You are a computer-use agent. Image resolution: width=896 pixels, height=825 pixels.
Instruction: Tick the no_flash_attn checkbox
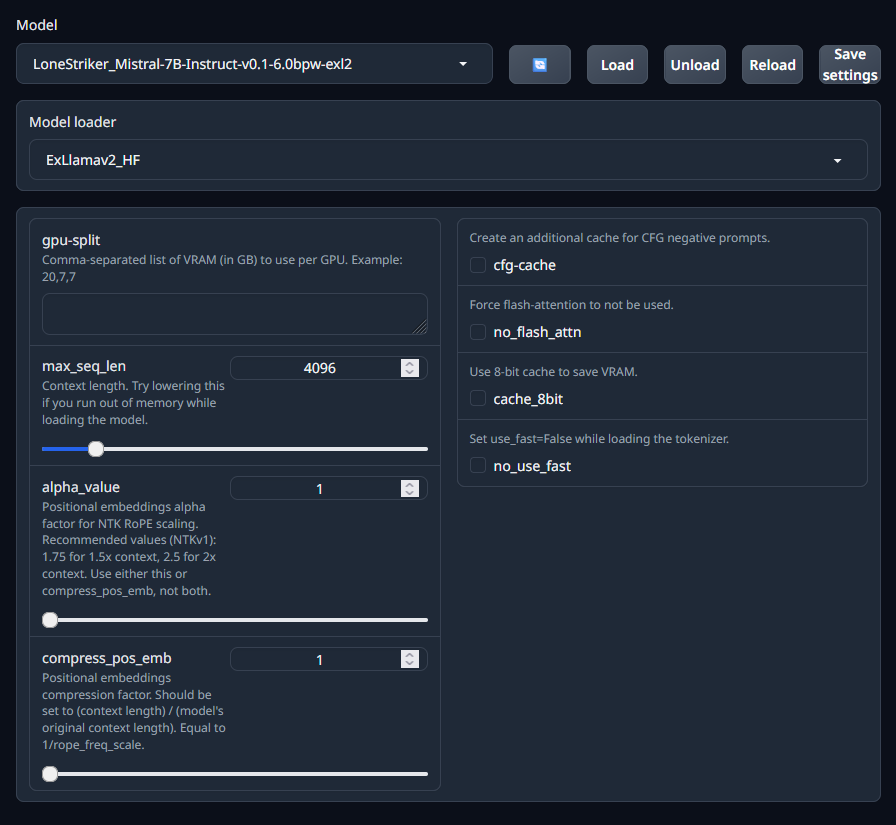[x=478, y=332]
